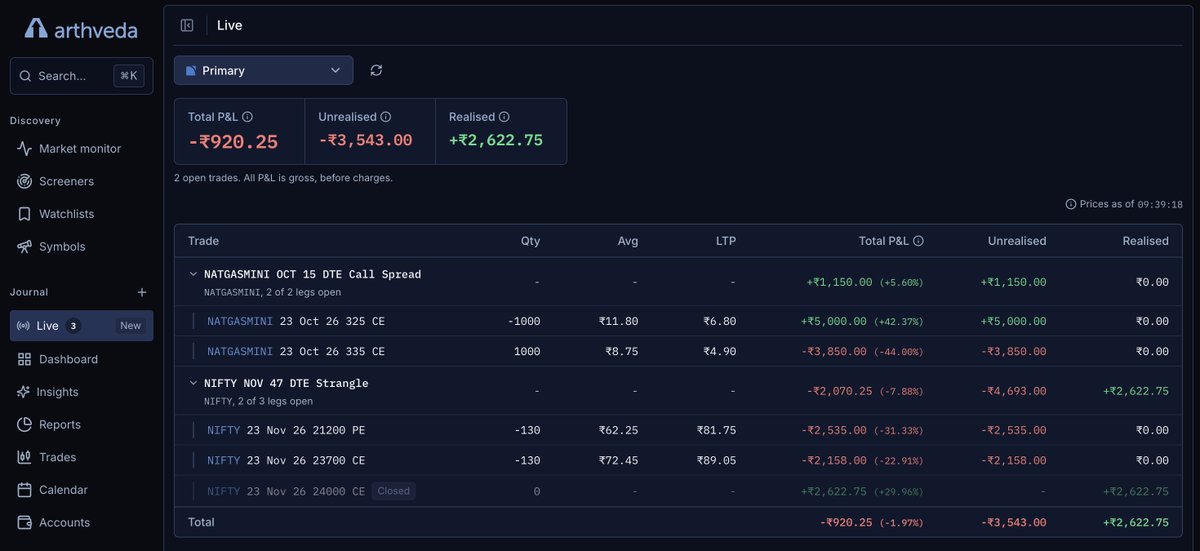Click the Dashboard grid icon
Image resolution: width=1200 pixels, height=551 pixels.
(x=25, y=359)
